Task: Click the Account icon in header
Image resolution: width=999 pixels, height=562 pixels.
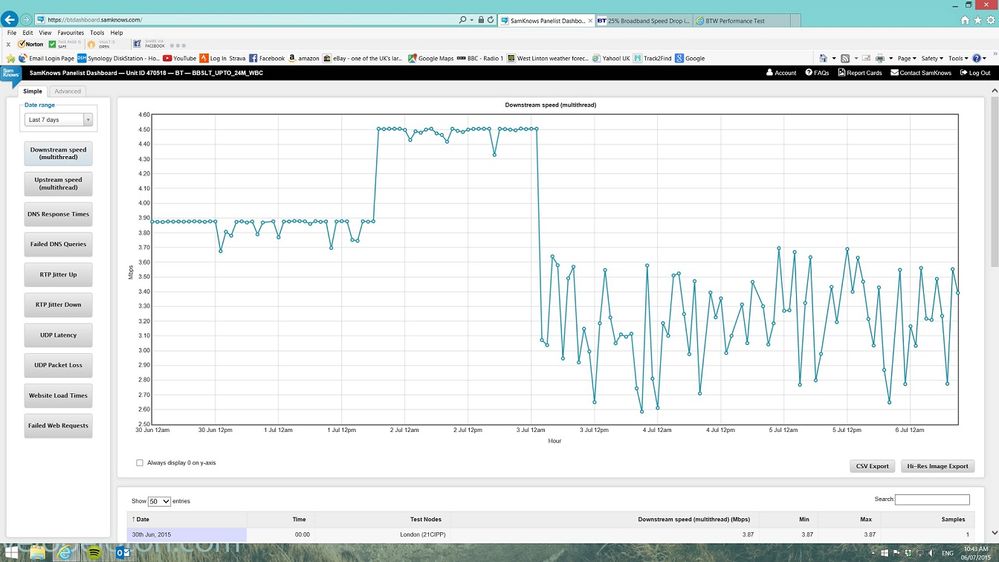Action: click(770, 73)
